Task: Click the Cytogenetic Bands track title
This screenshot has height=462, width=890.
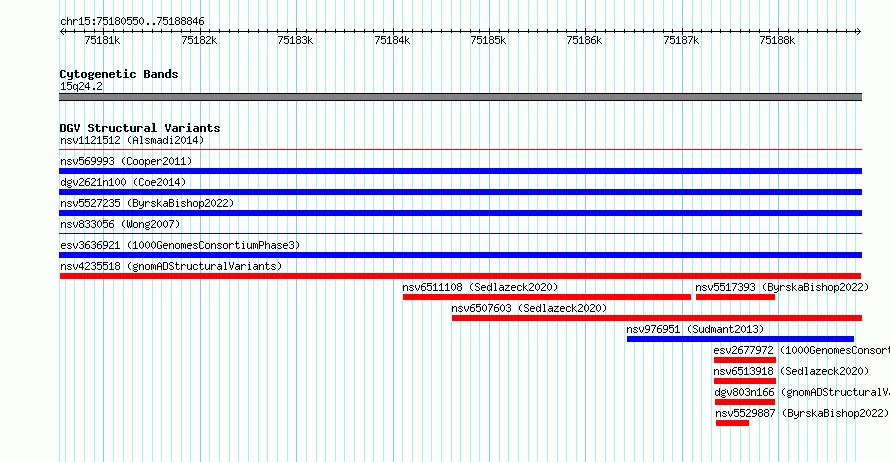Action: (x=119, y=74)
